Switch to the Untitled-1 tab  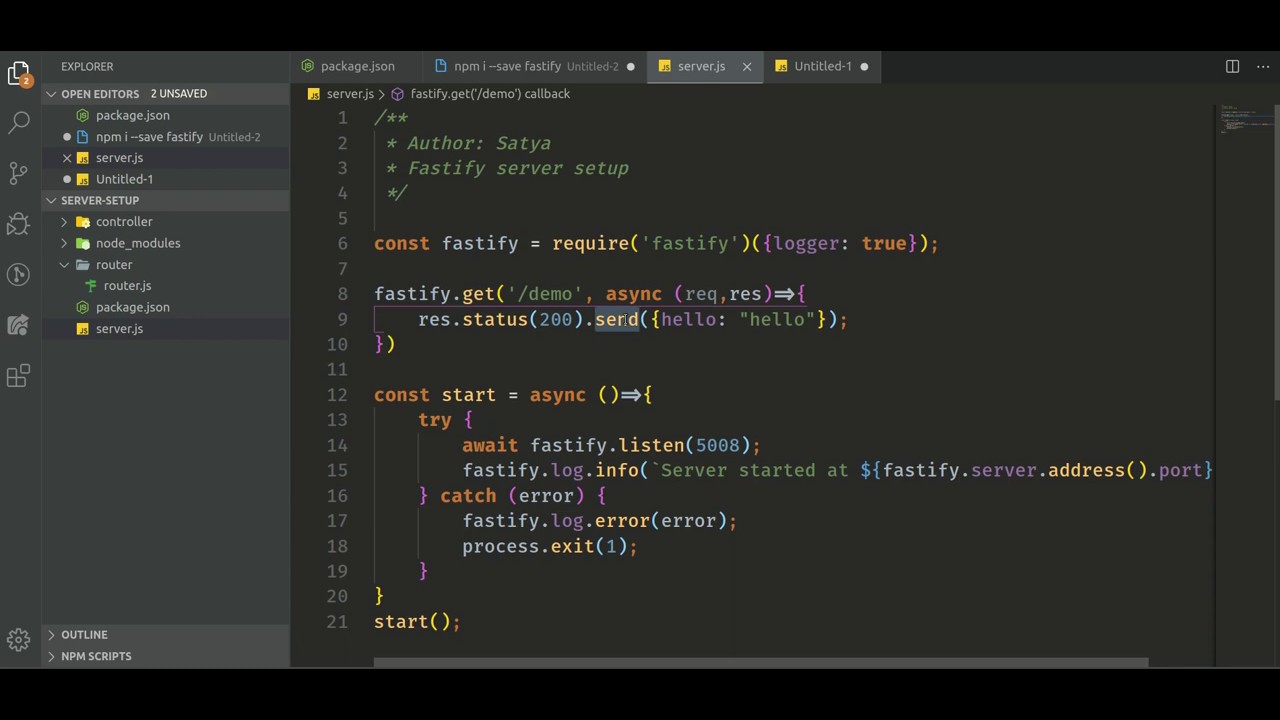point(822,66)
